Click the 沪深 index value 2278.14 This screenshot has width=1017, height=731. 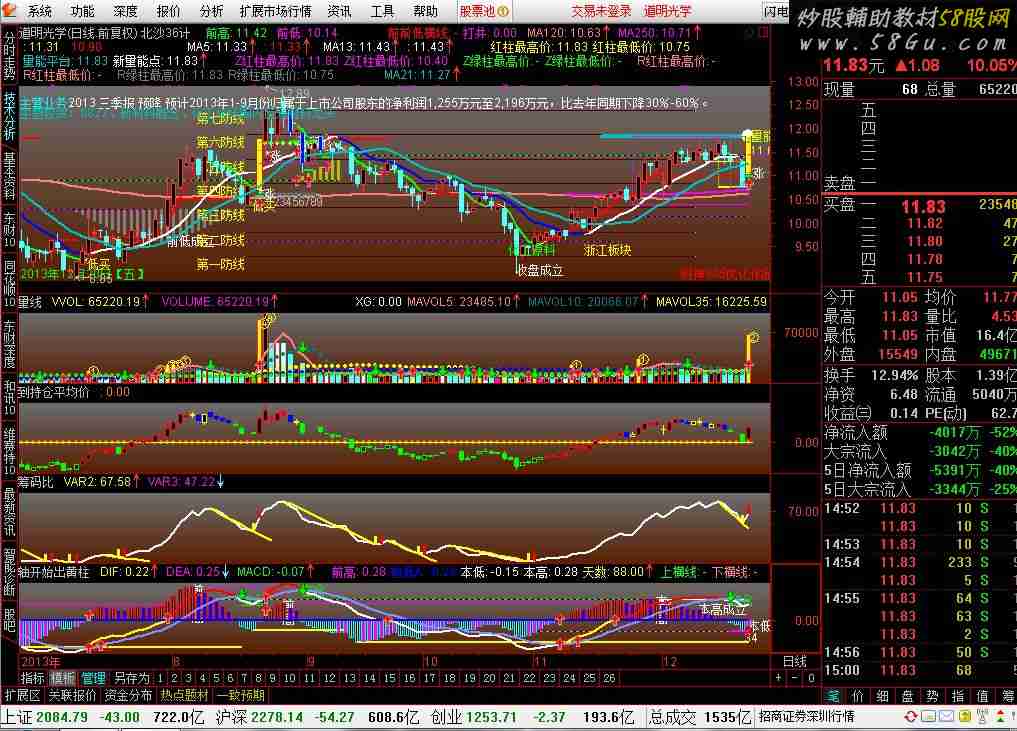[277, 717]
